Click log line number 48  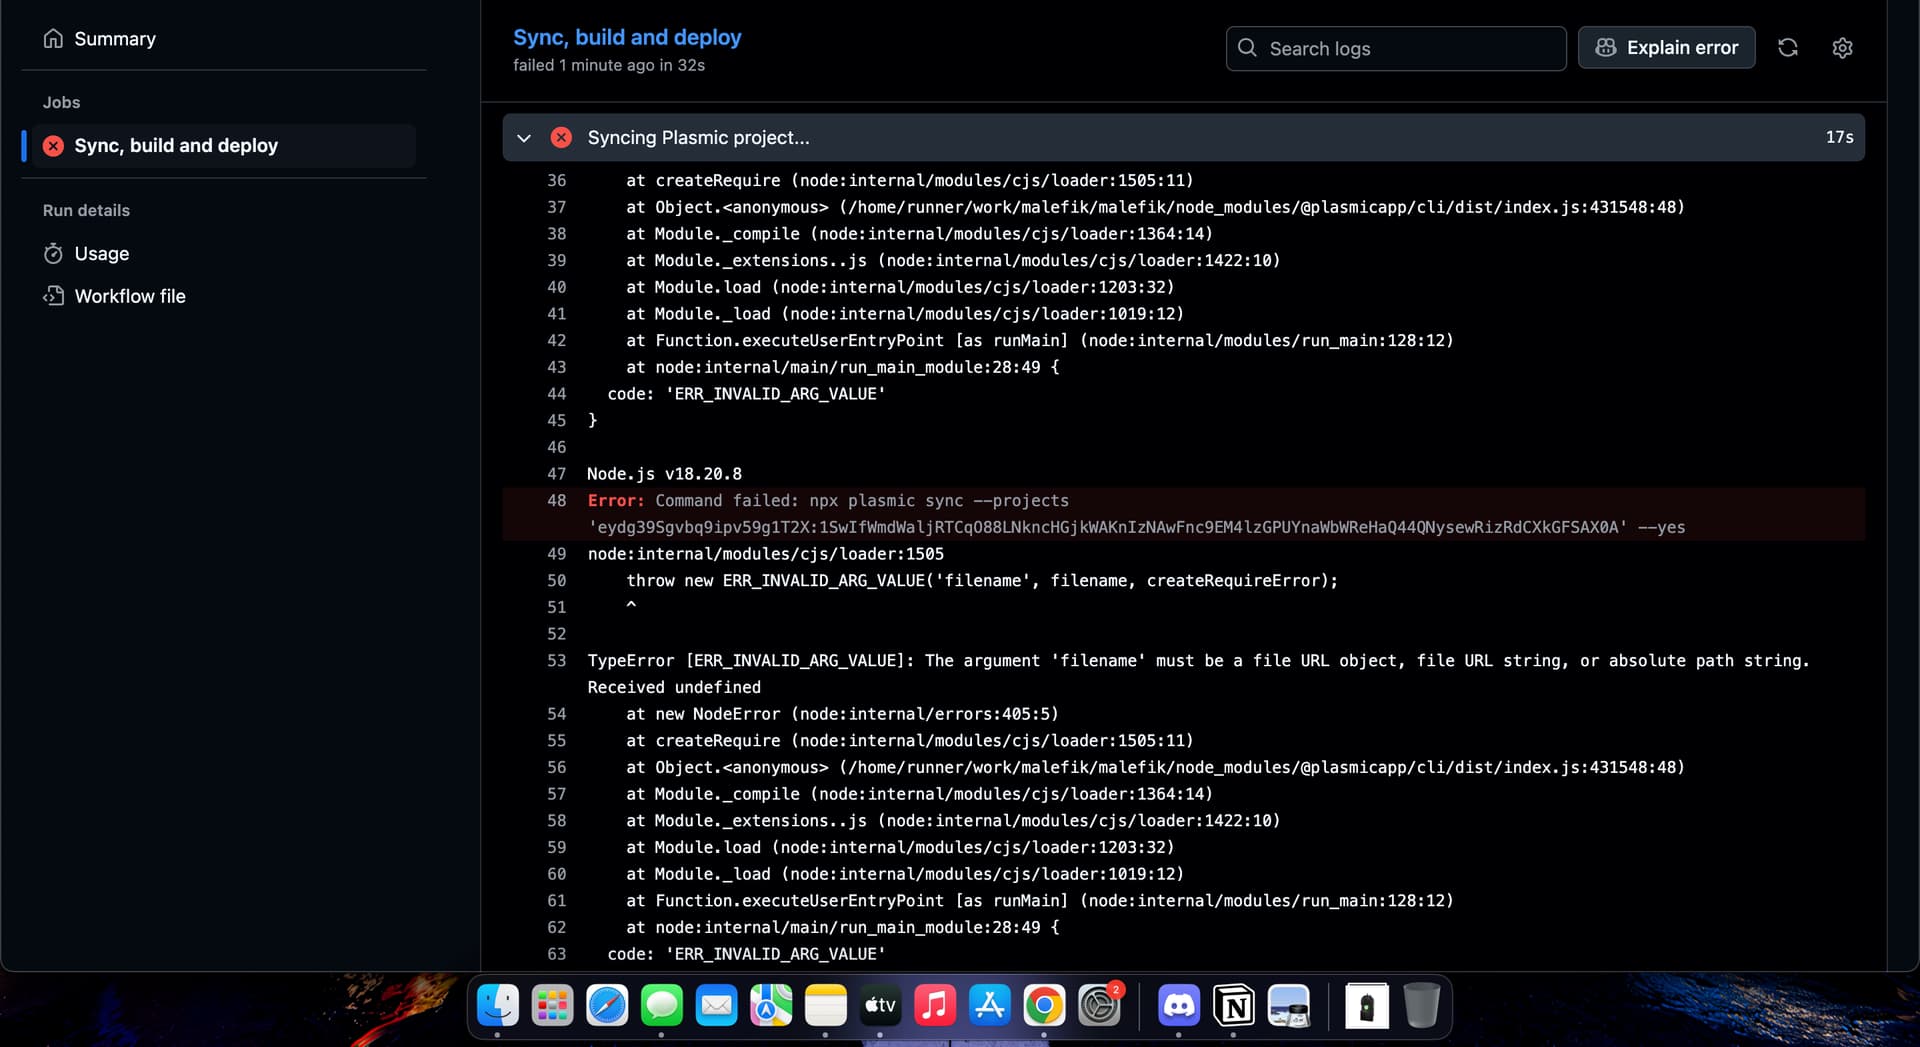coord(556,501)
